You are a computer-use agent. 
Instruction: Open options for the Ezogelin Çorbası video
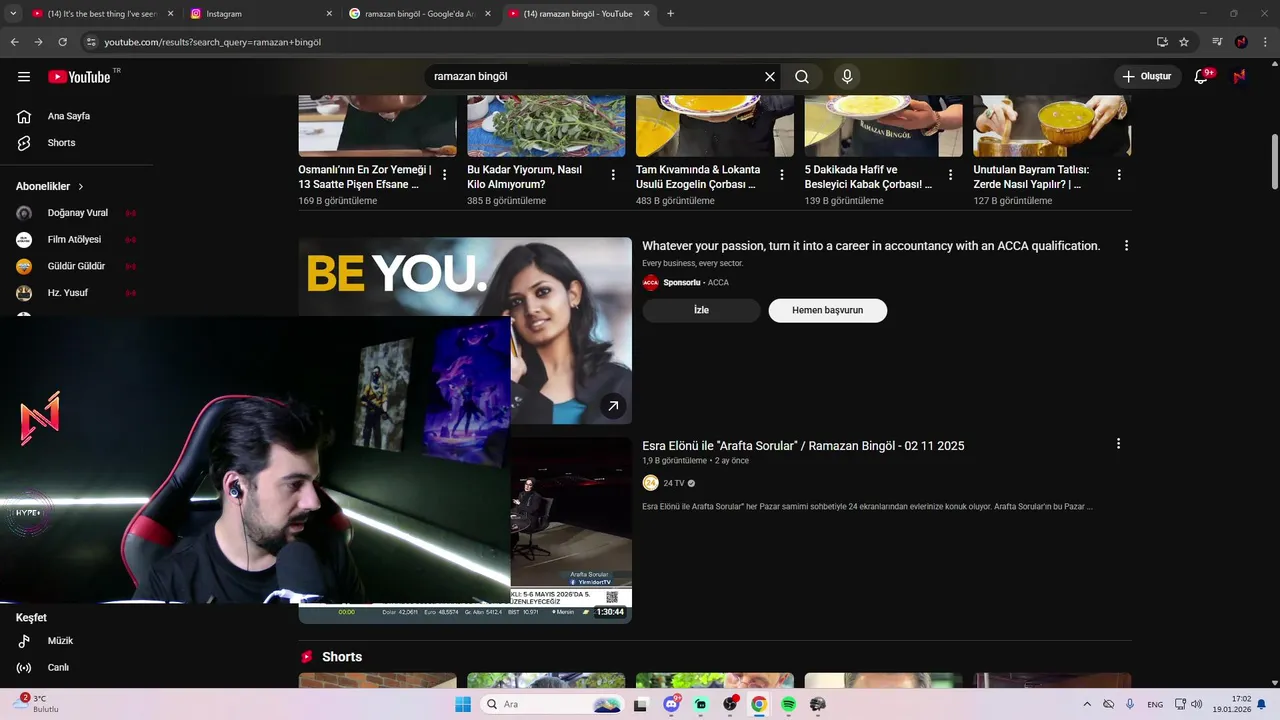point(782,175)
